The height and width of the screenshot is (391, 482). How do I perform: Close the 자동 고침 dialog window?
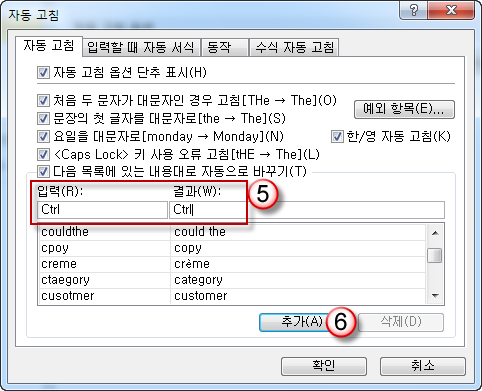click(x=451, y=11)
